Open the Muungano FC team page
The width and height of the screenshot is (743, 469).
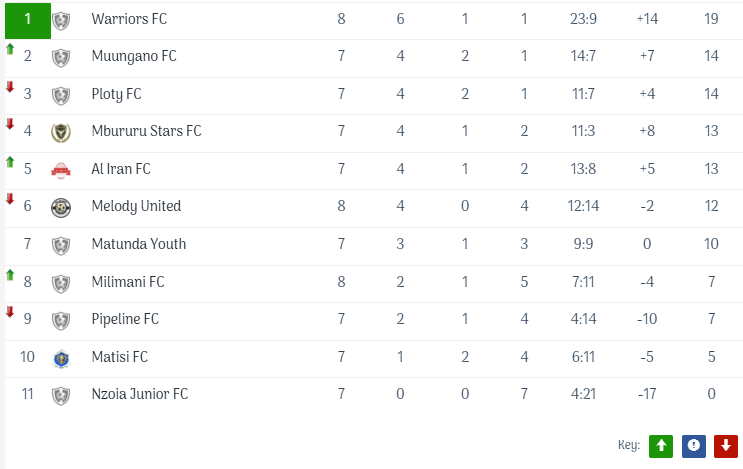click(x=133, y=56)
